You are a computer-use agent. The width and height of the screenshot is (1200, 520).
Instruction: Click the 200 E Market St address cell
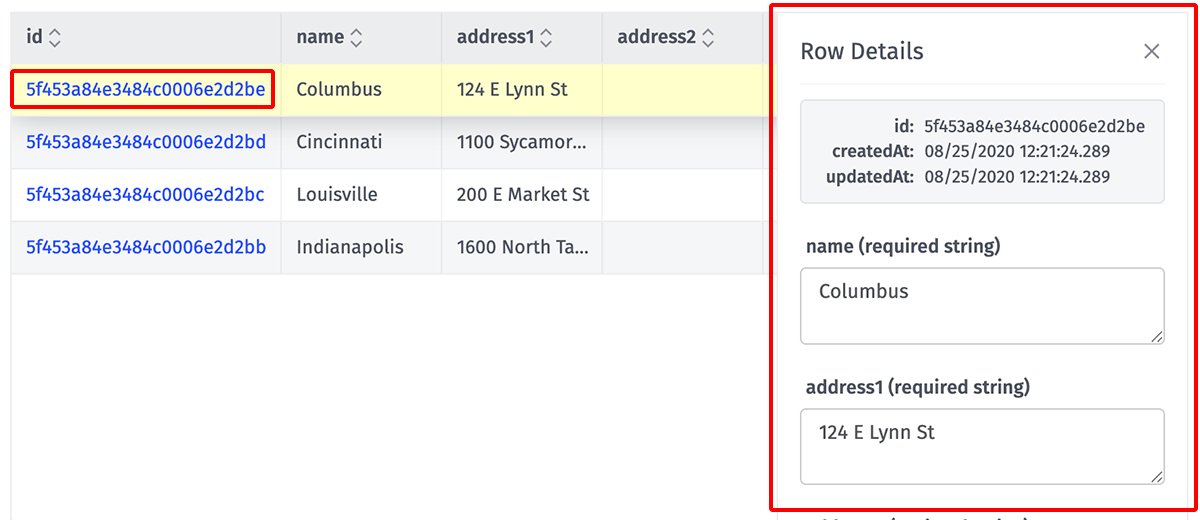click(x=522, y=194)
